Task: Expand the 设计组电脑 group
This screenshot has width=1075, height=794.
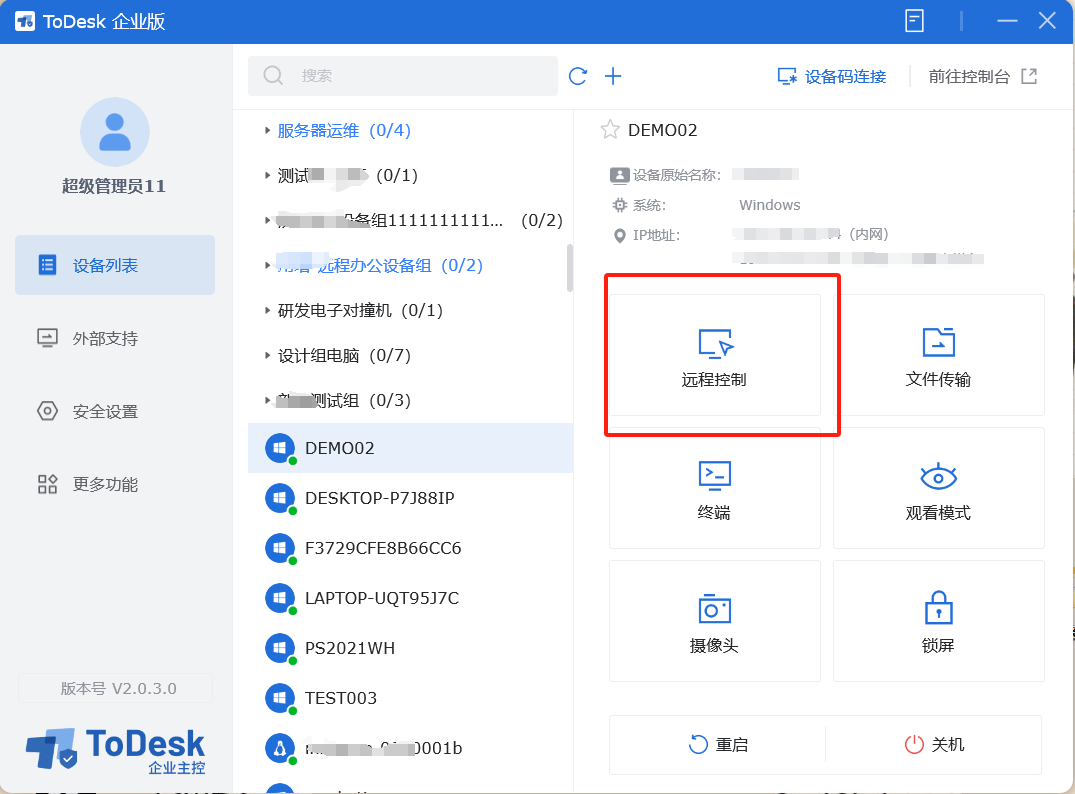Action: tap(267, 355)
